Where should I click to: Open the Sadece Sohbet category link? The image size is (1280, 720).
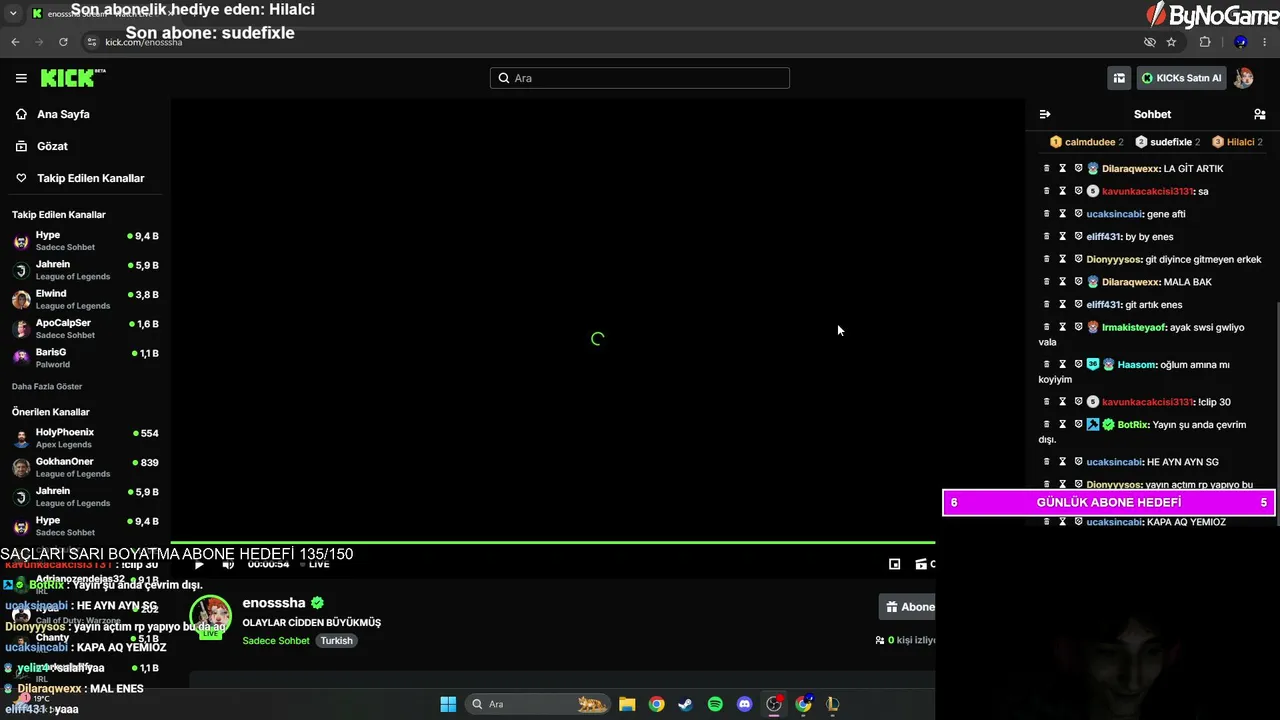pyautogui.click(x=276, y=641)
